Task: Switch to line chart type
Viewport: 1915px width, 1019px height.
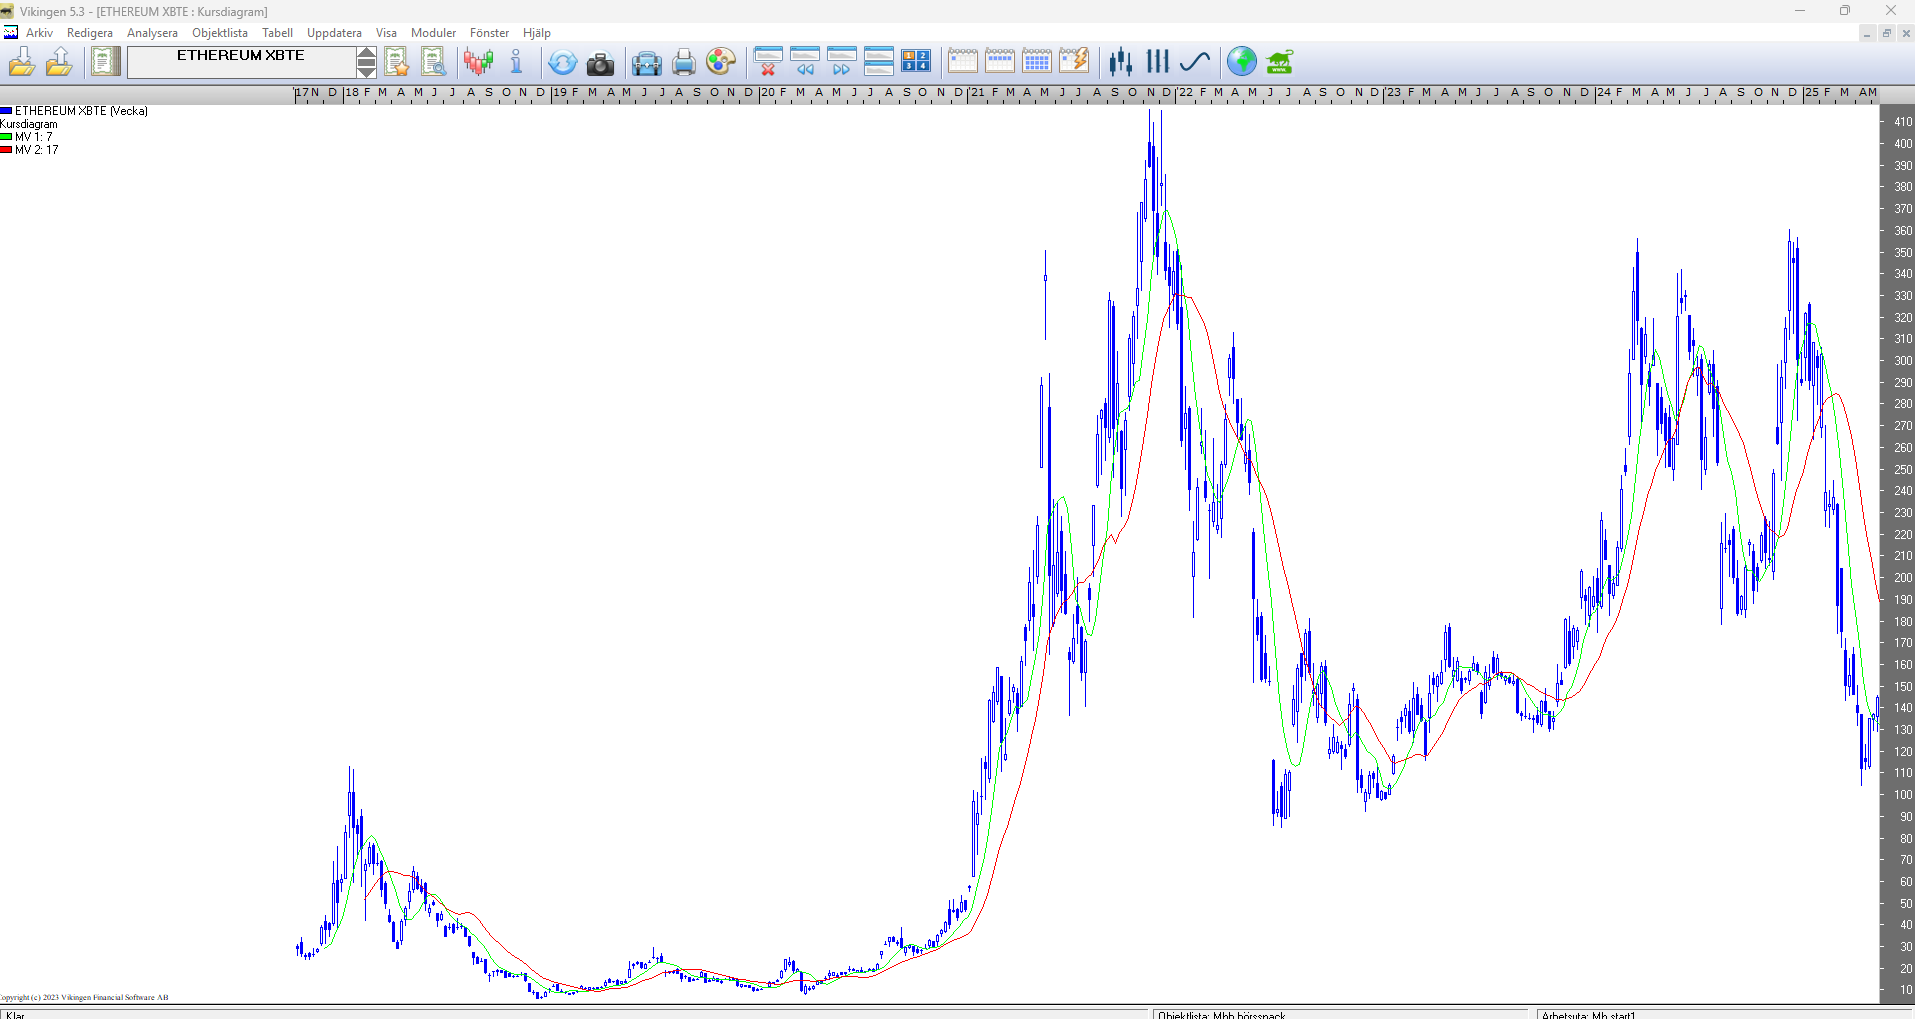Action: point(1195,62)
